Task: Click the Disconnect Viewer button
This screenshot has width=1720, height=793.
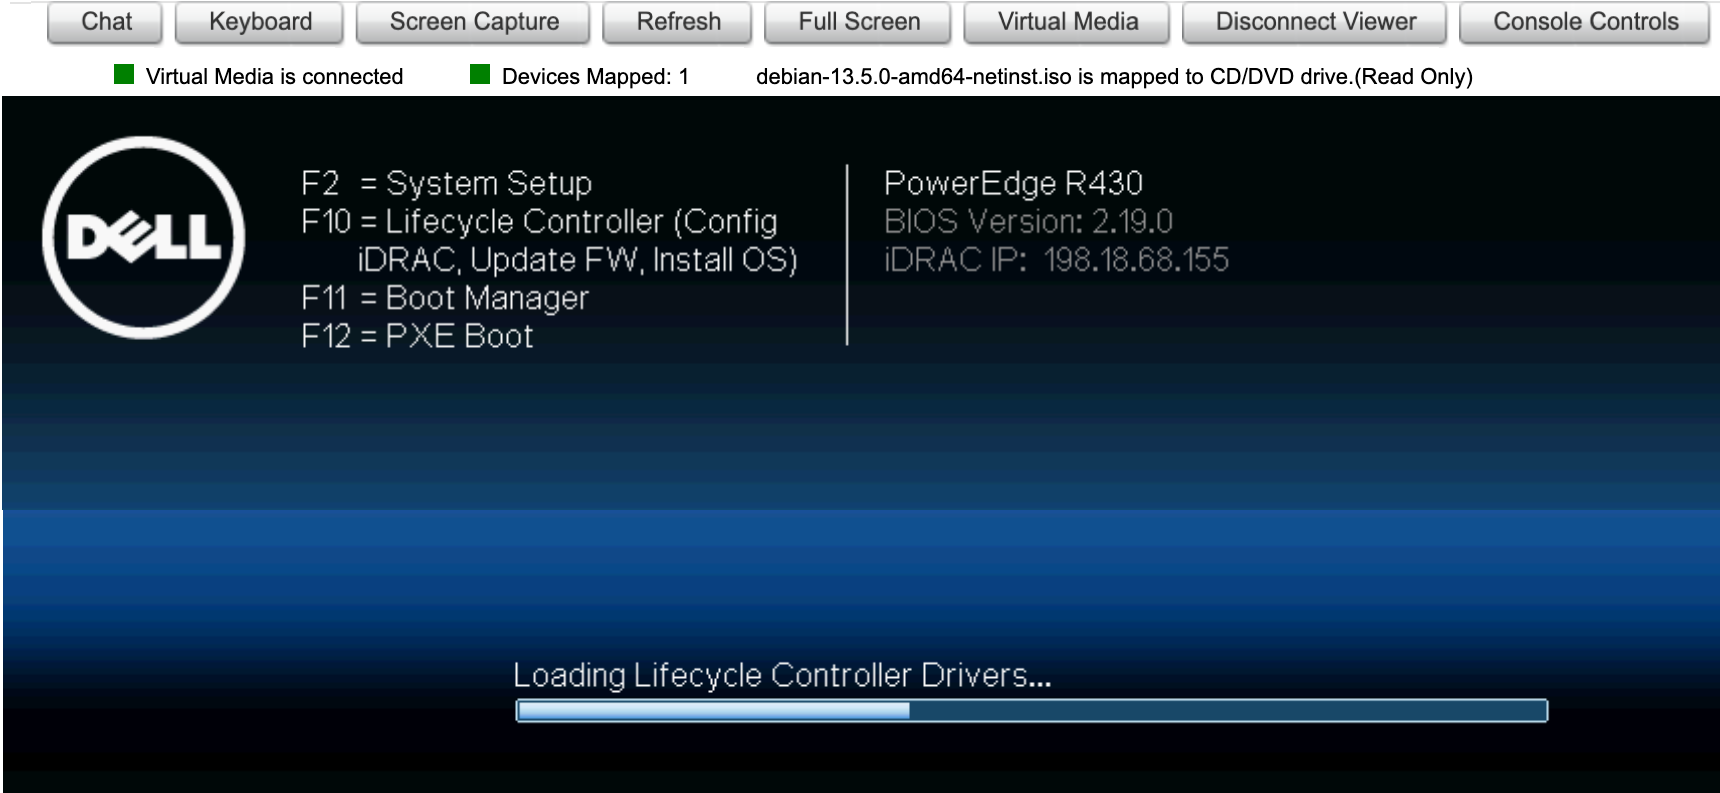Action: click(1315, 22)
